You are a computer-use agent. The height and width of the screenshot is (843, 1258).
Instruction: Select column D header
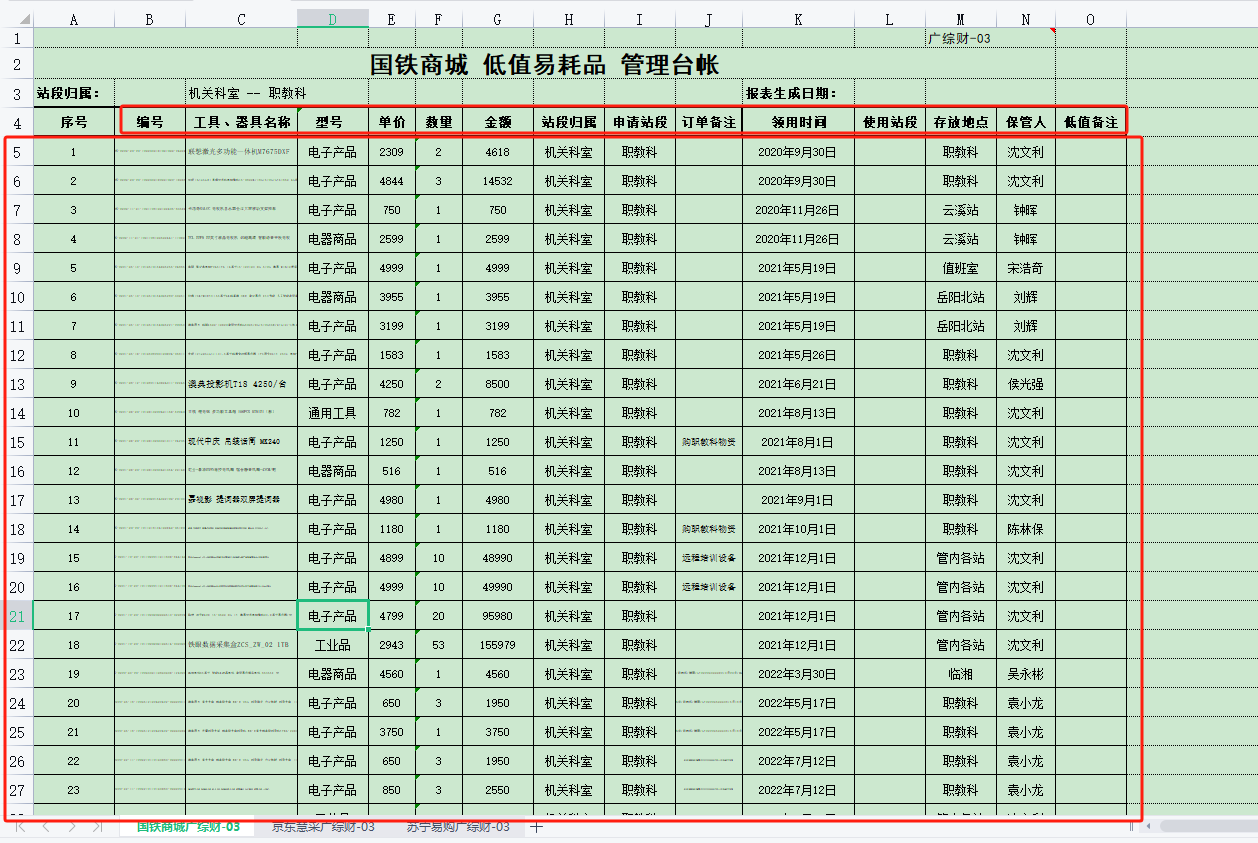[x=333, y=19]
